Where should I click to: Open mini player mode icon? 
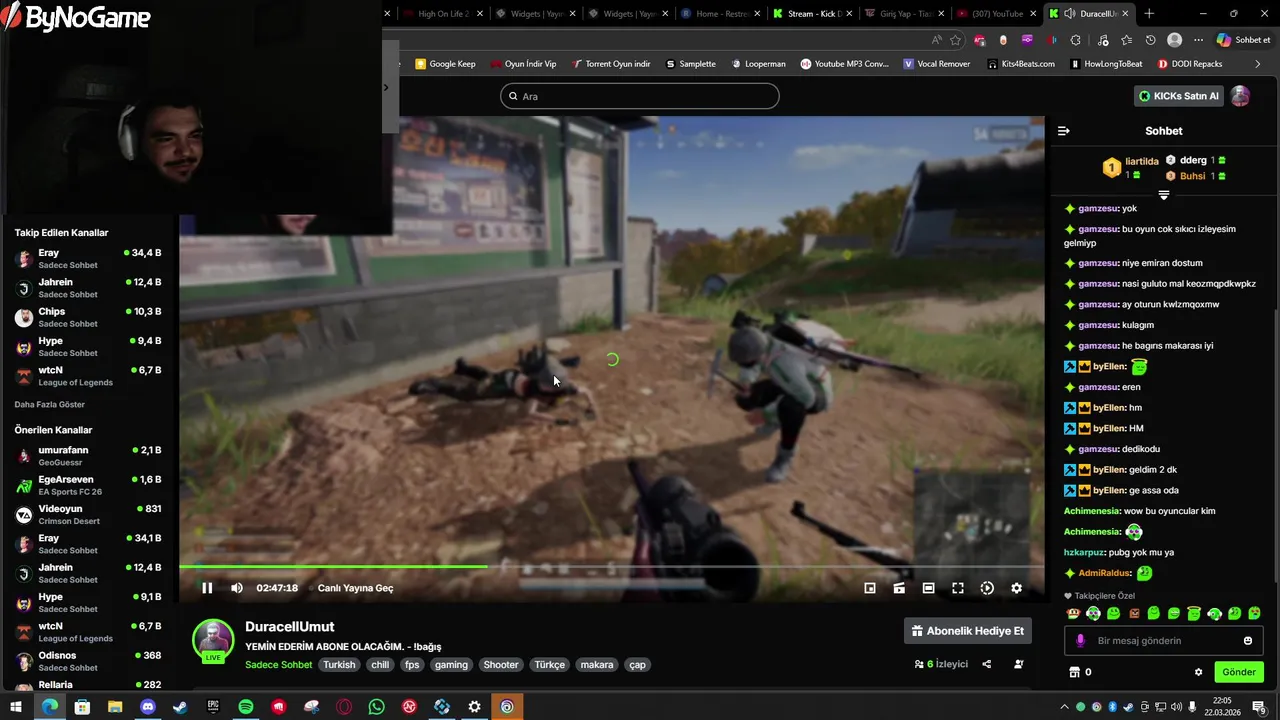click(870, 588)
